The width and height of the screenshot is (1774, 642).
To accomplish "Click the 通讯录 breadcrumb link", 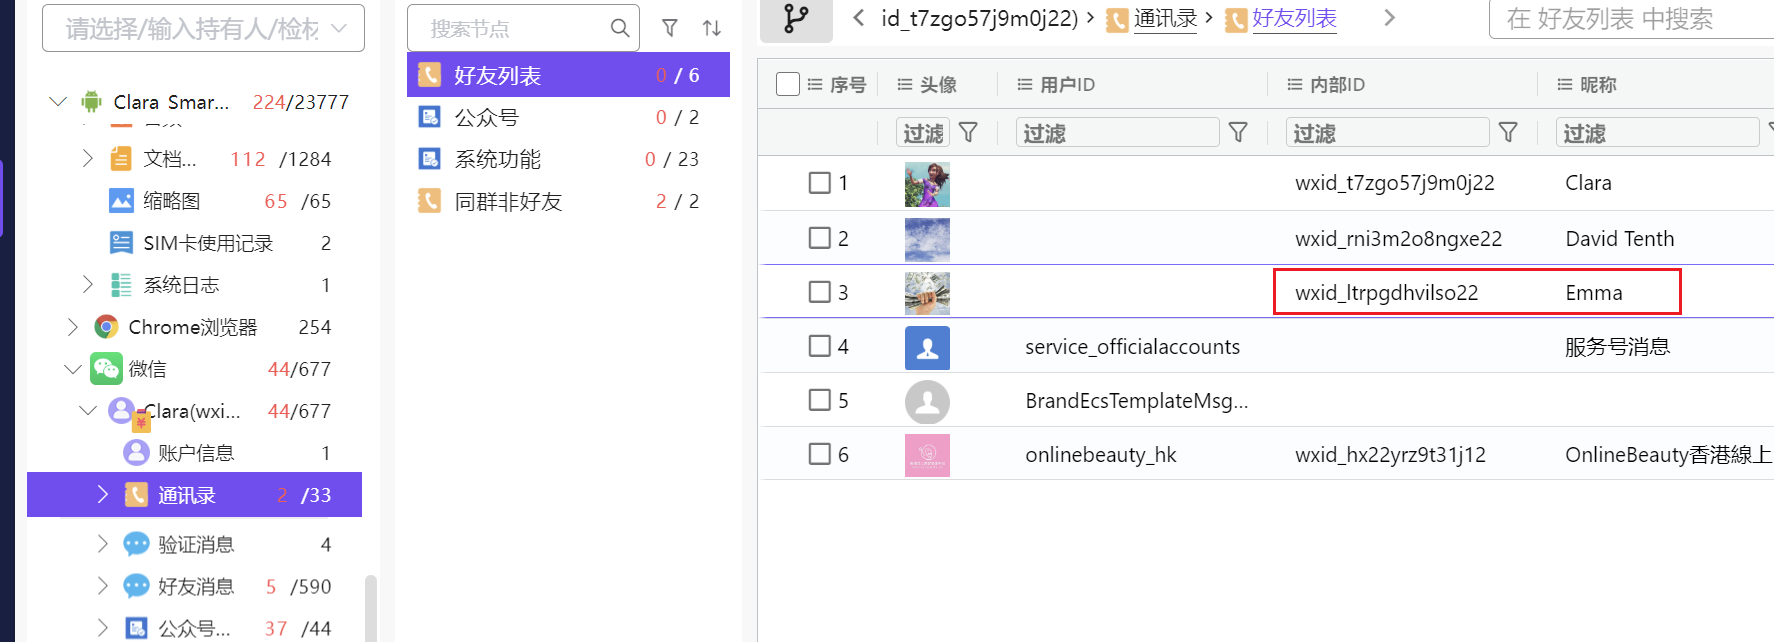I will click(x=1165, y=18).
